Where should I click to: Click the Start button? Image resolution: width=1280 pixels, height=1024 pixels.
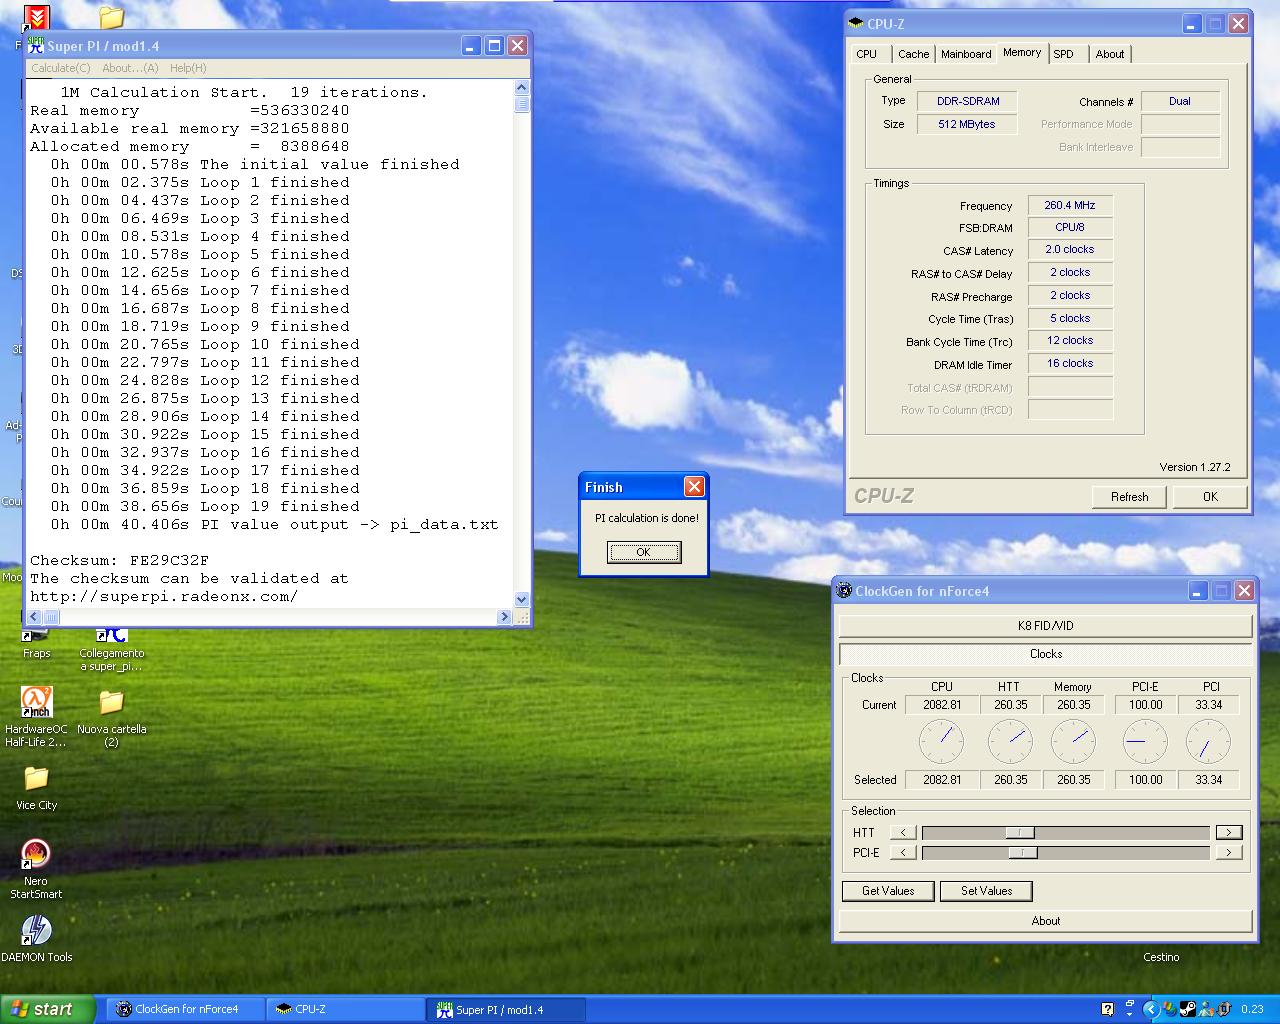coord(48,1009)
